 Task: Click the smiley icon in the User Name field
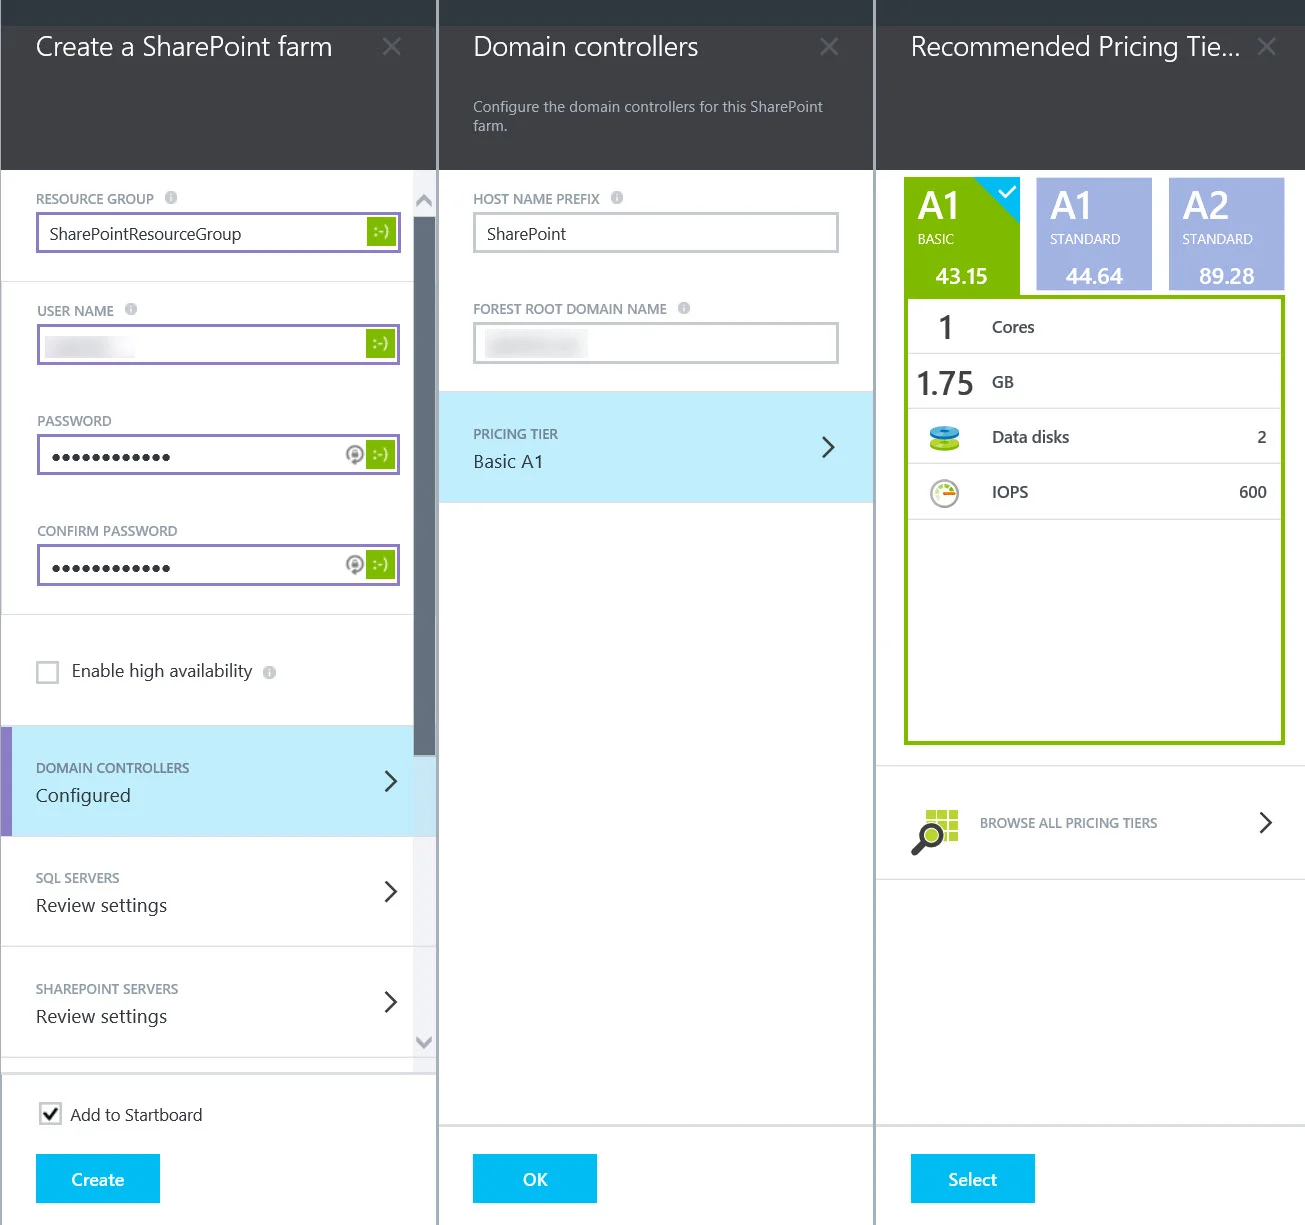(x=380, y=344)
